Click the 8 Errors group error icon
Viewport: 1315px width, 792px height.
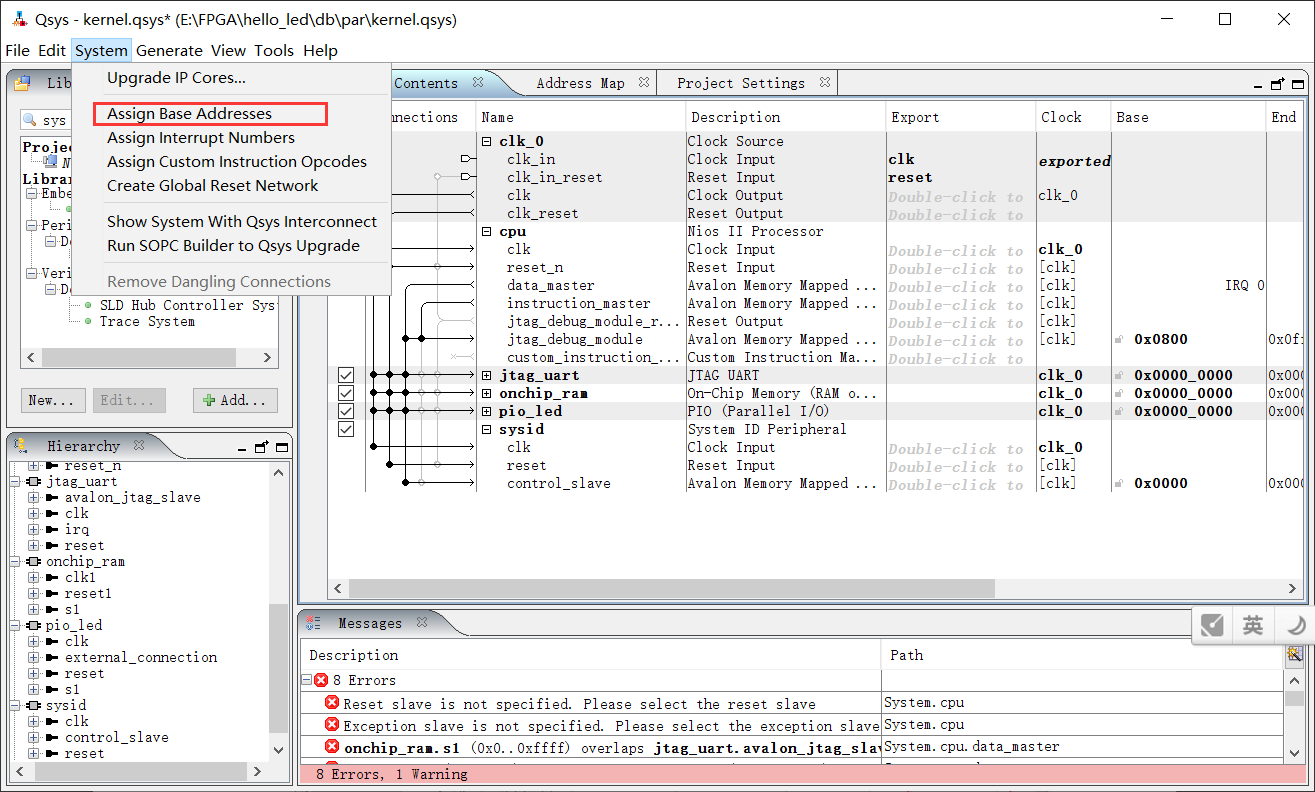click(321, 680)
